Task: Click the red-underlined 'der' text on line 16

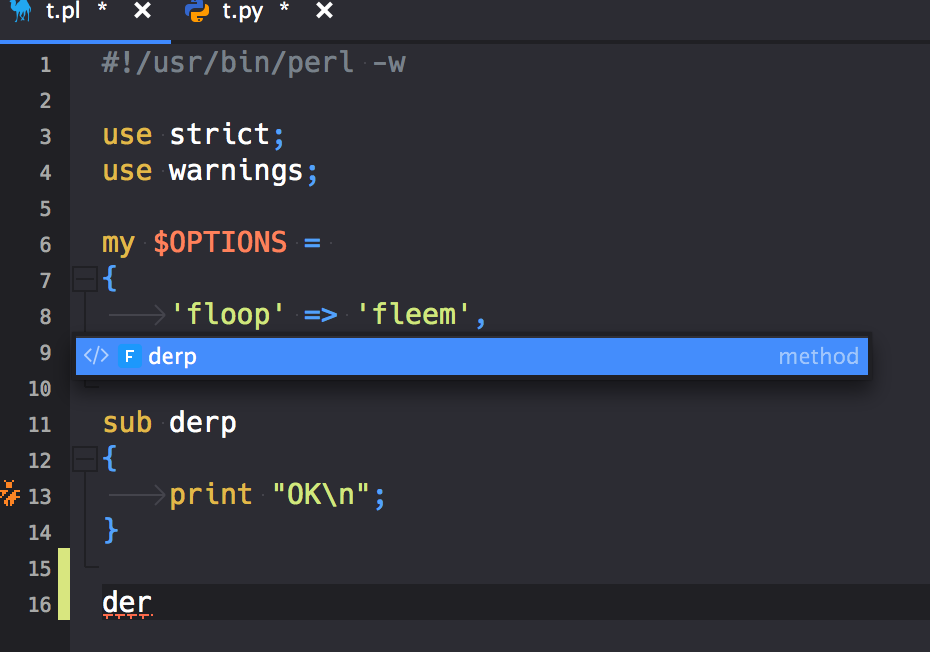Action: [x=125, y=604]
